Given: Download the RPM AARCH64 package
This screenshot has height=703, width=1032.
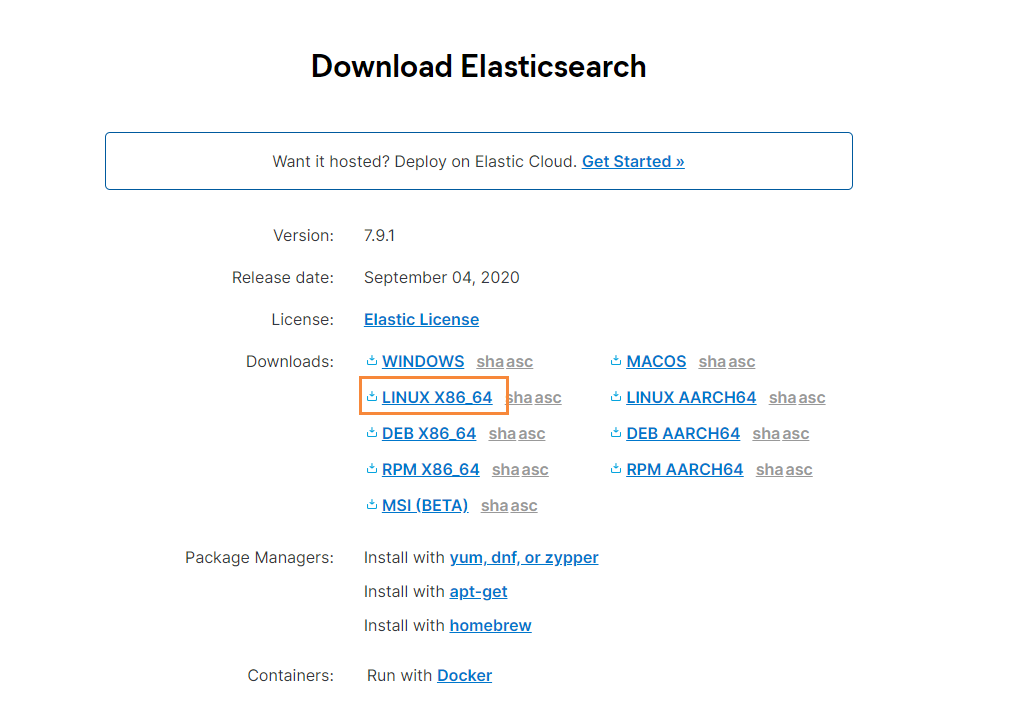Looking at the screenshot, I should coord(685,469).
